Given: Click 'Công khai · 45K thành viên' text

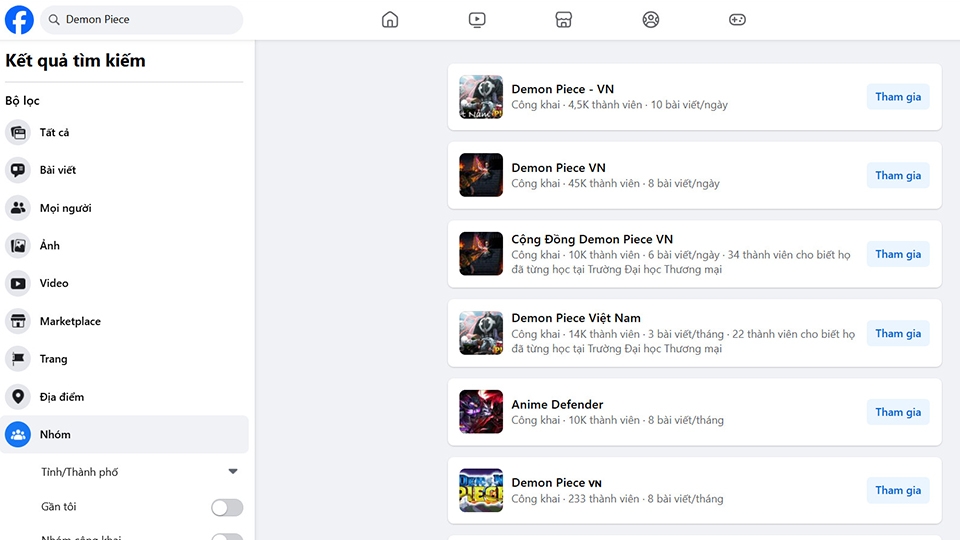Looking at the screenshot, I should coord(576,183).
